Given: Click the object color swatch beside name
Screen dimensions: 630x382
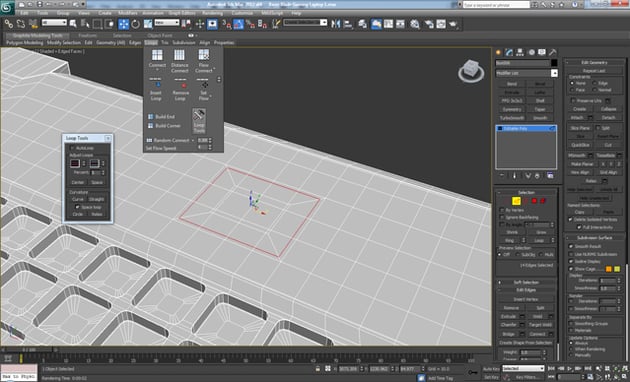Looking at the screenshot, I should [x=554, y=63].
